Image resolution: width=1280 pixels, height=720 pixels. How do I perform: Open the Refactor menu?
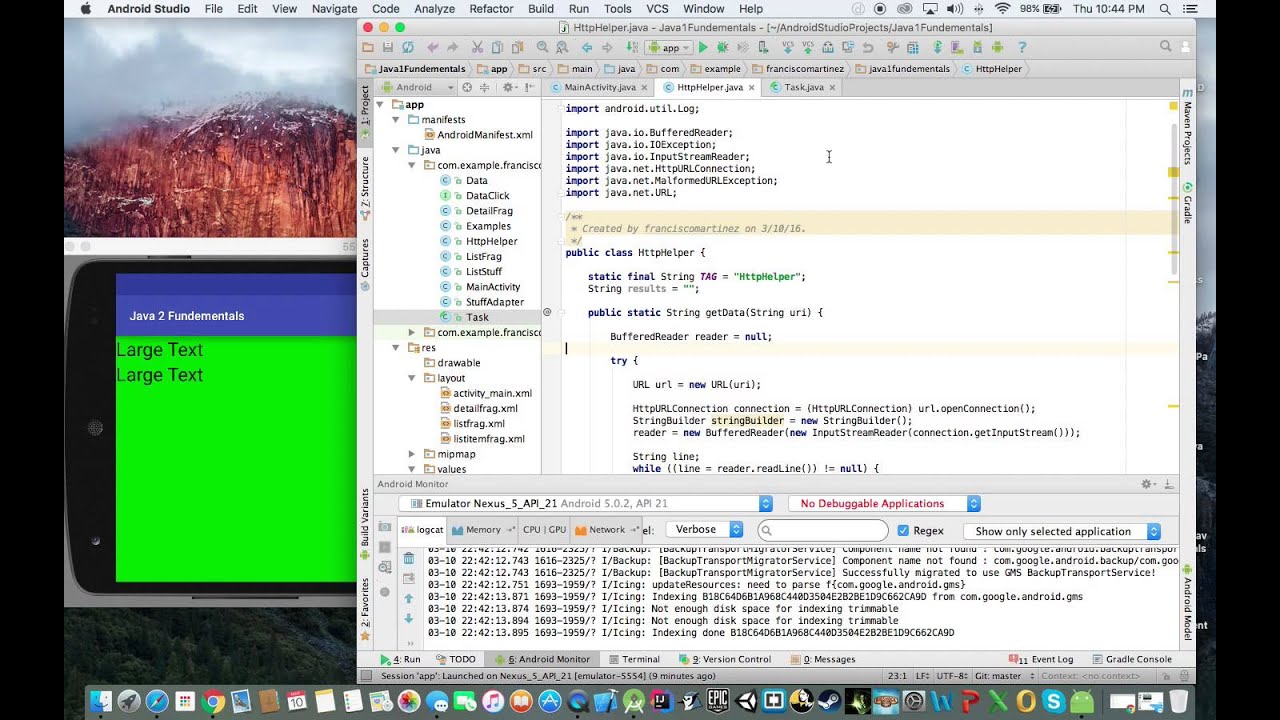(x=491, y=9)
